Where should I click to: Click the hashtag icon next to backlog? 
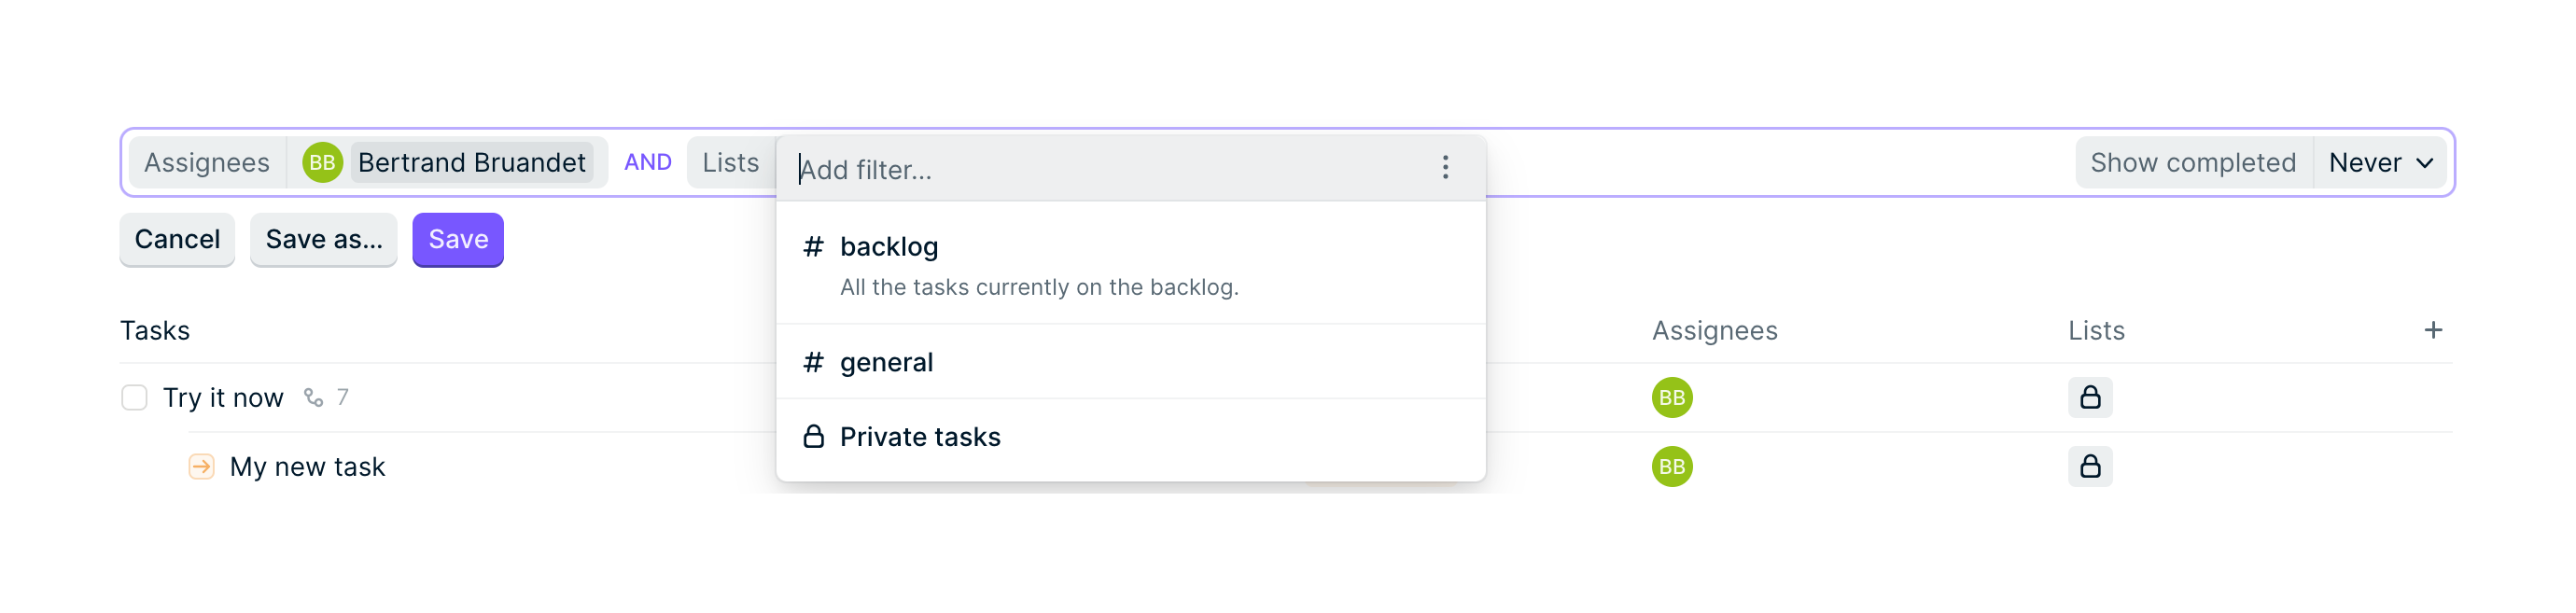pos(812,246)
